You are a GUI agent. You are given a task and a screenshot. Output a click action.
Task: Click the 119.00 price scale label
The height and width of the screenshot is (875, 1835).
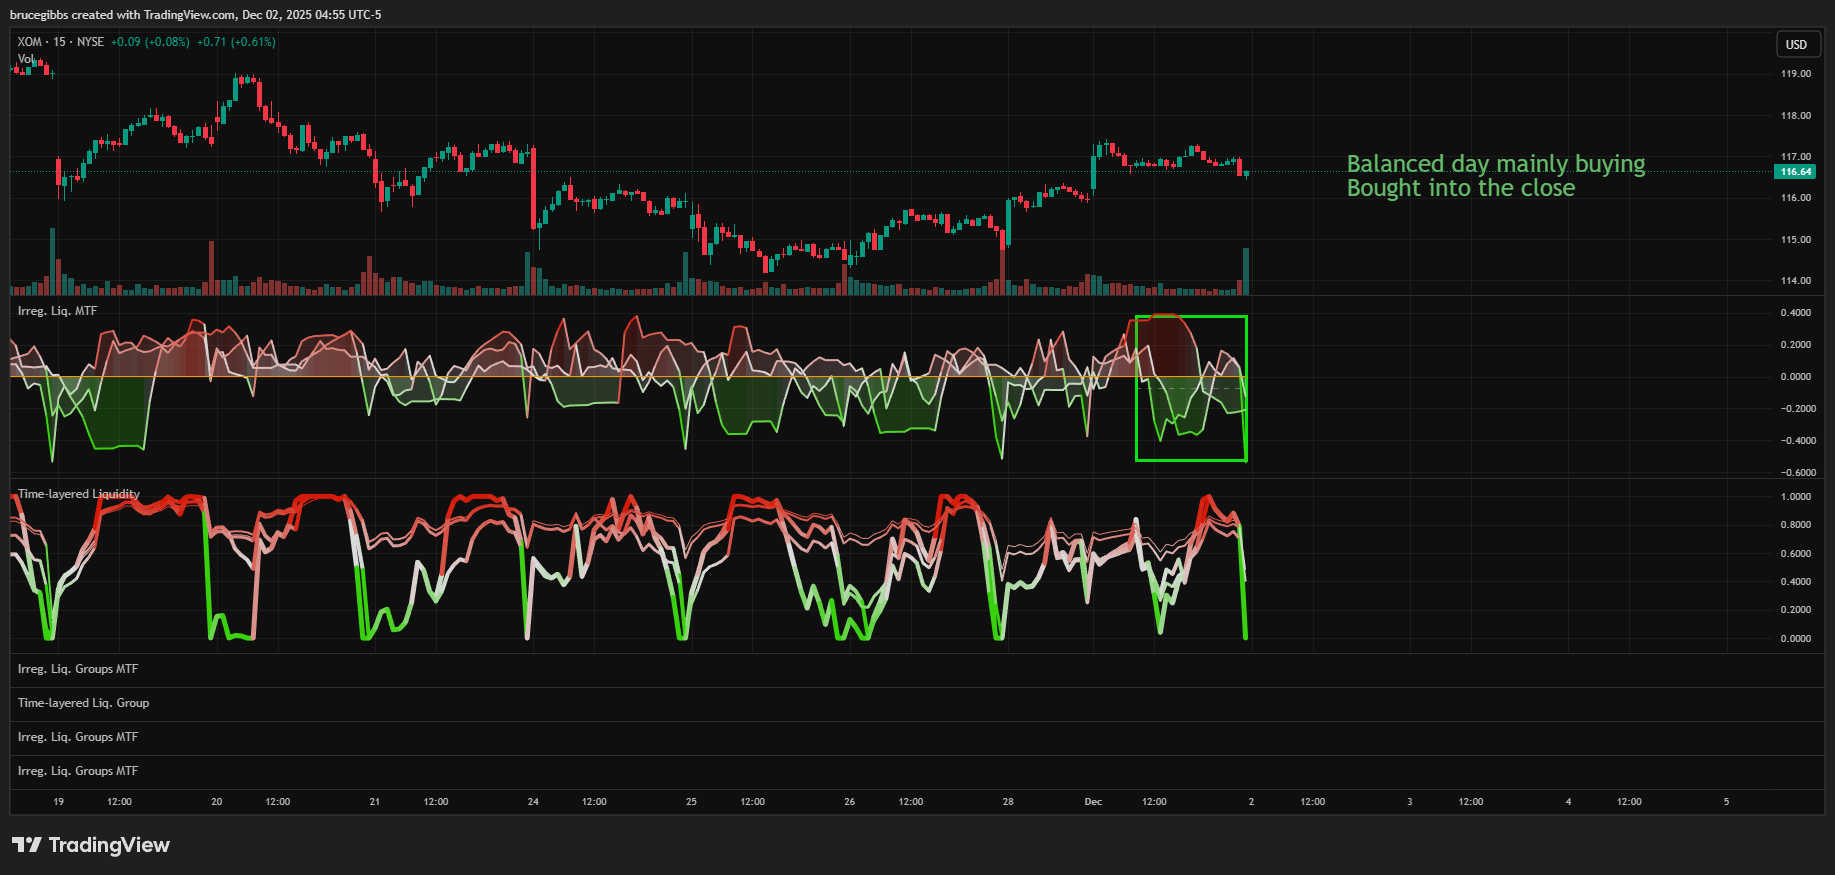(1795, 74)
